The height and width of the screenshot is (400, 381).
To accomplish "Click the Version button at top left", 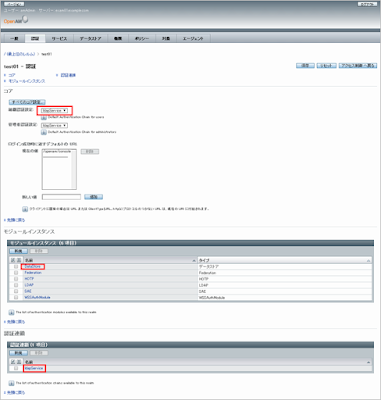I will click(x=14, y=4).
